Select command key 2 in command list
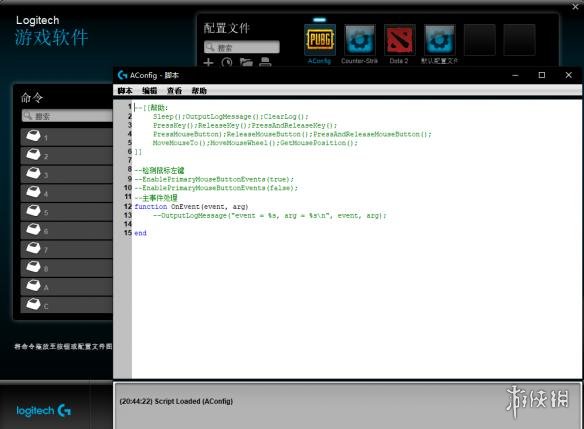Screen dimensions: 584x429 tap(66, 155)
